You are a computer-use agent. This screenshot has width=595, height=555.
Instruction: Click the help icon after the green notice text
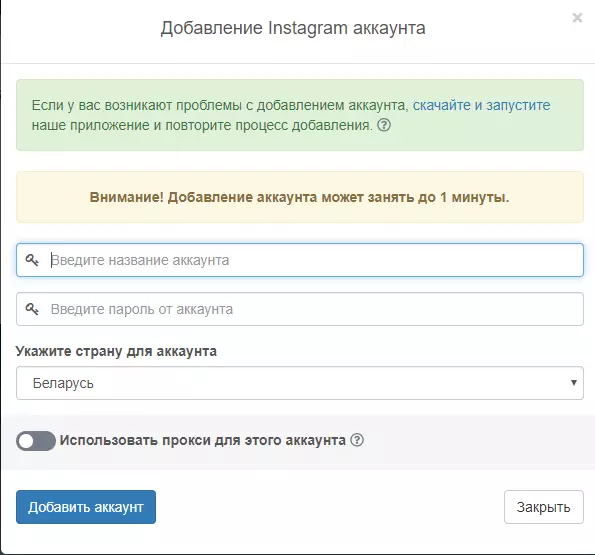pyautogui.click(x=384, y=125)
